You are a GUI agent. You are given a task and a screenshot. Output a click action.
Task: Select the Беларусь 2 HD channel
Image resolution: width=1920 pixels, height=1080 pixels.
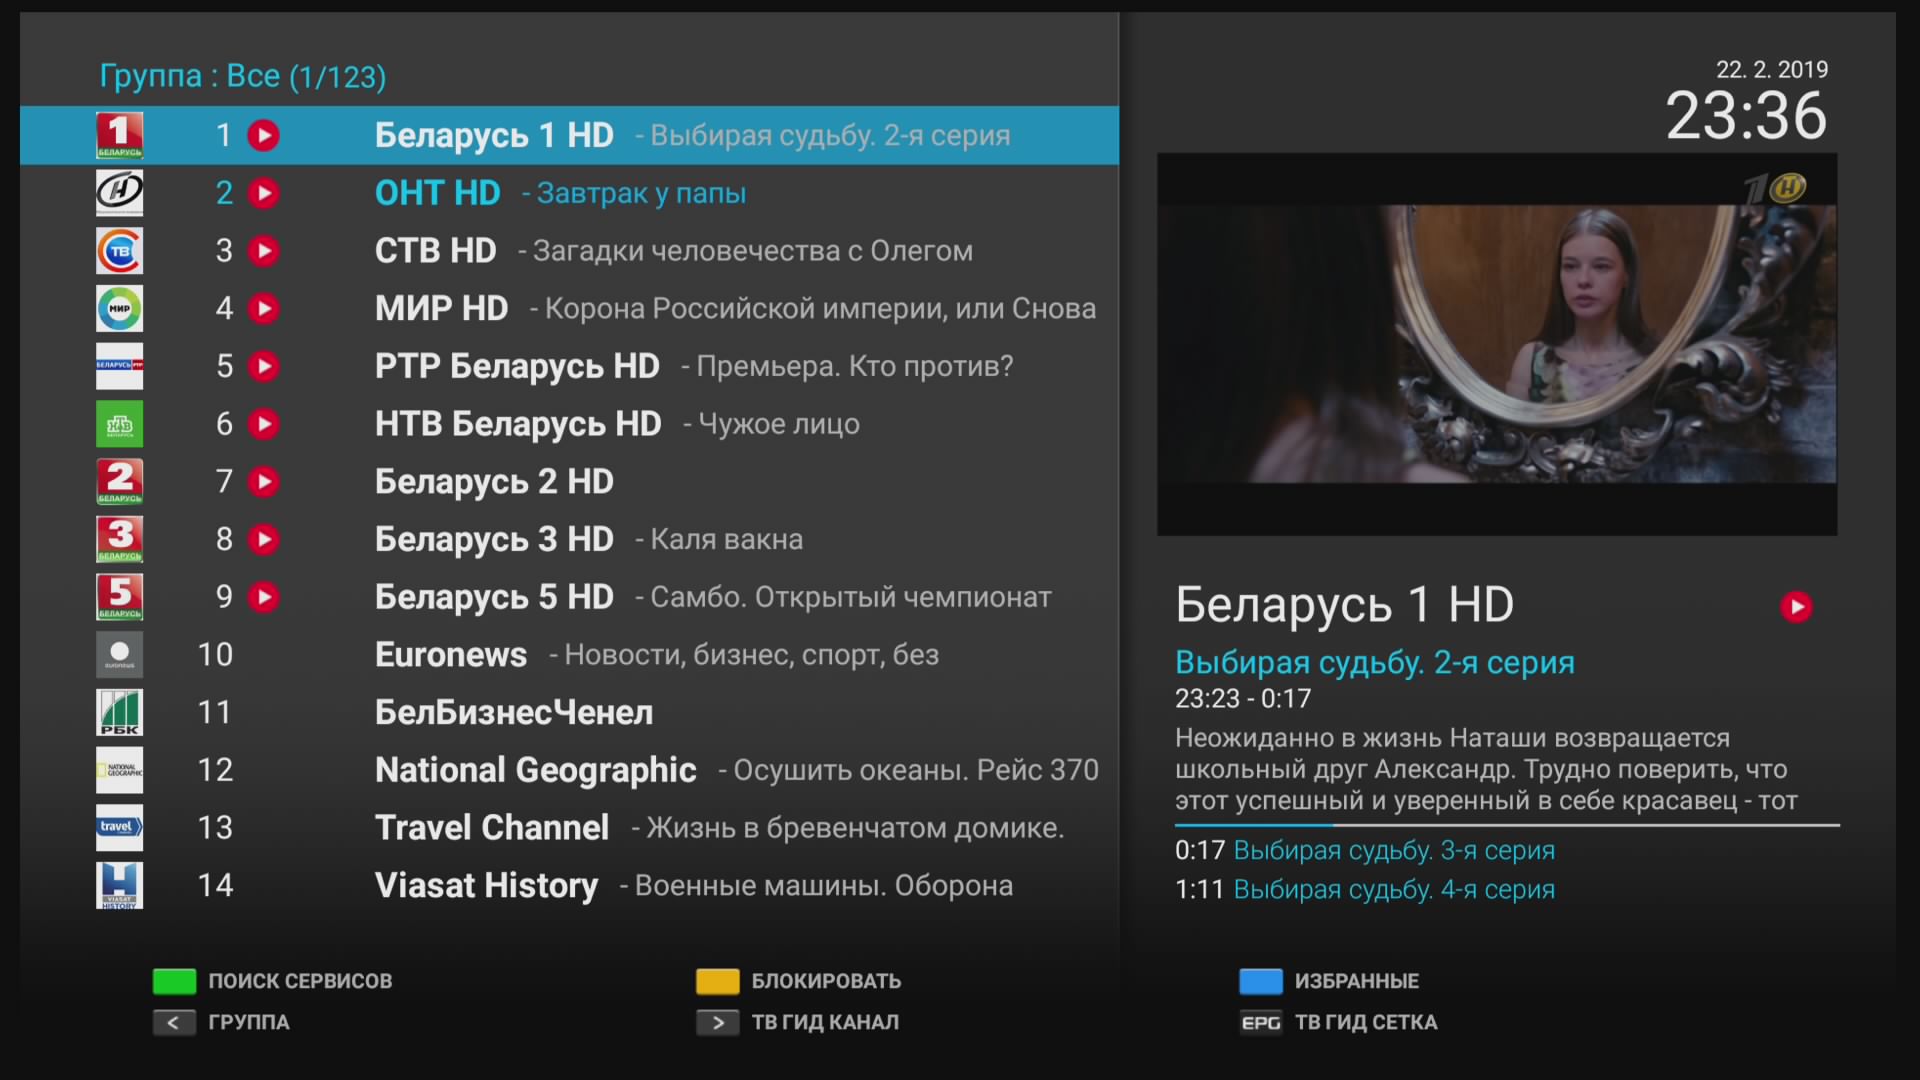tap(569, 482)
